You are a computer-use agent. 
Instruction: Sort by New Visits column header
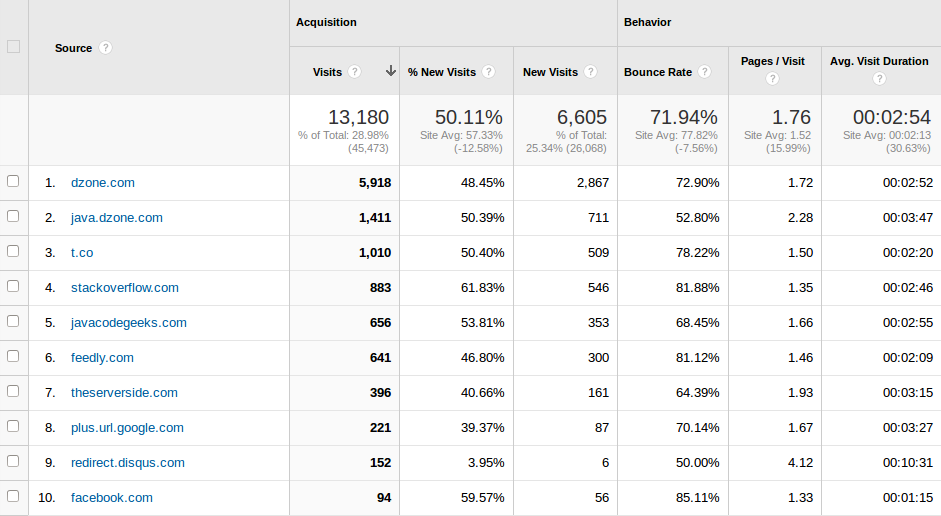click(550, 72)
